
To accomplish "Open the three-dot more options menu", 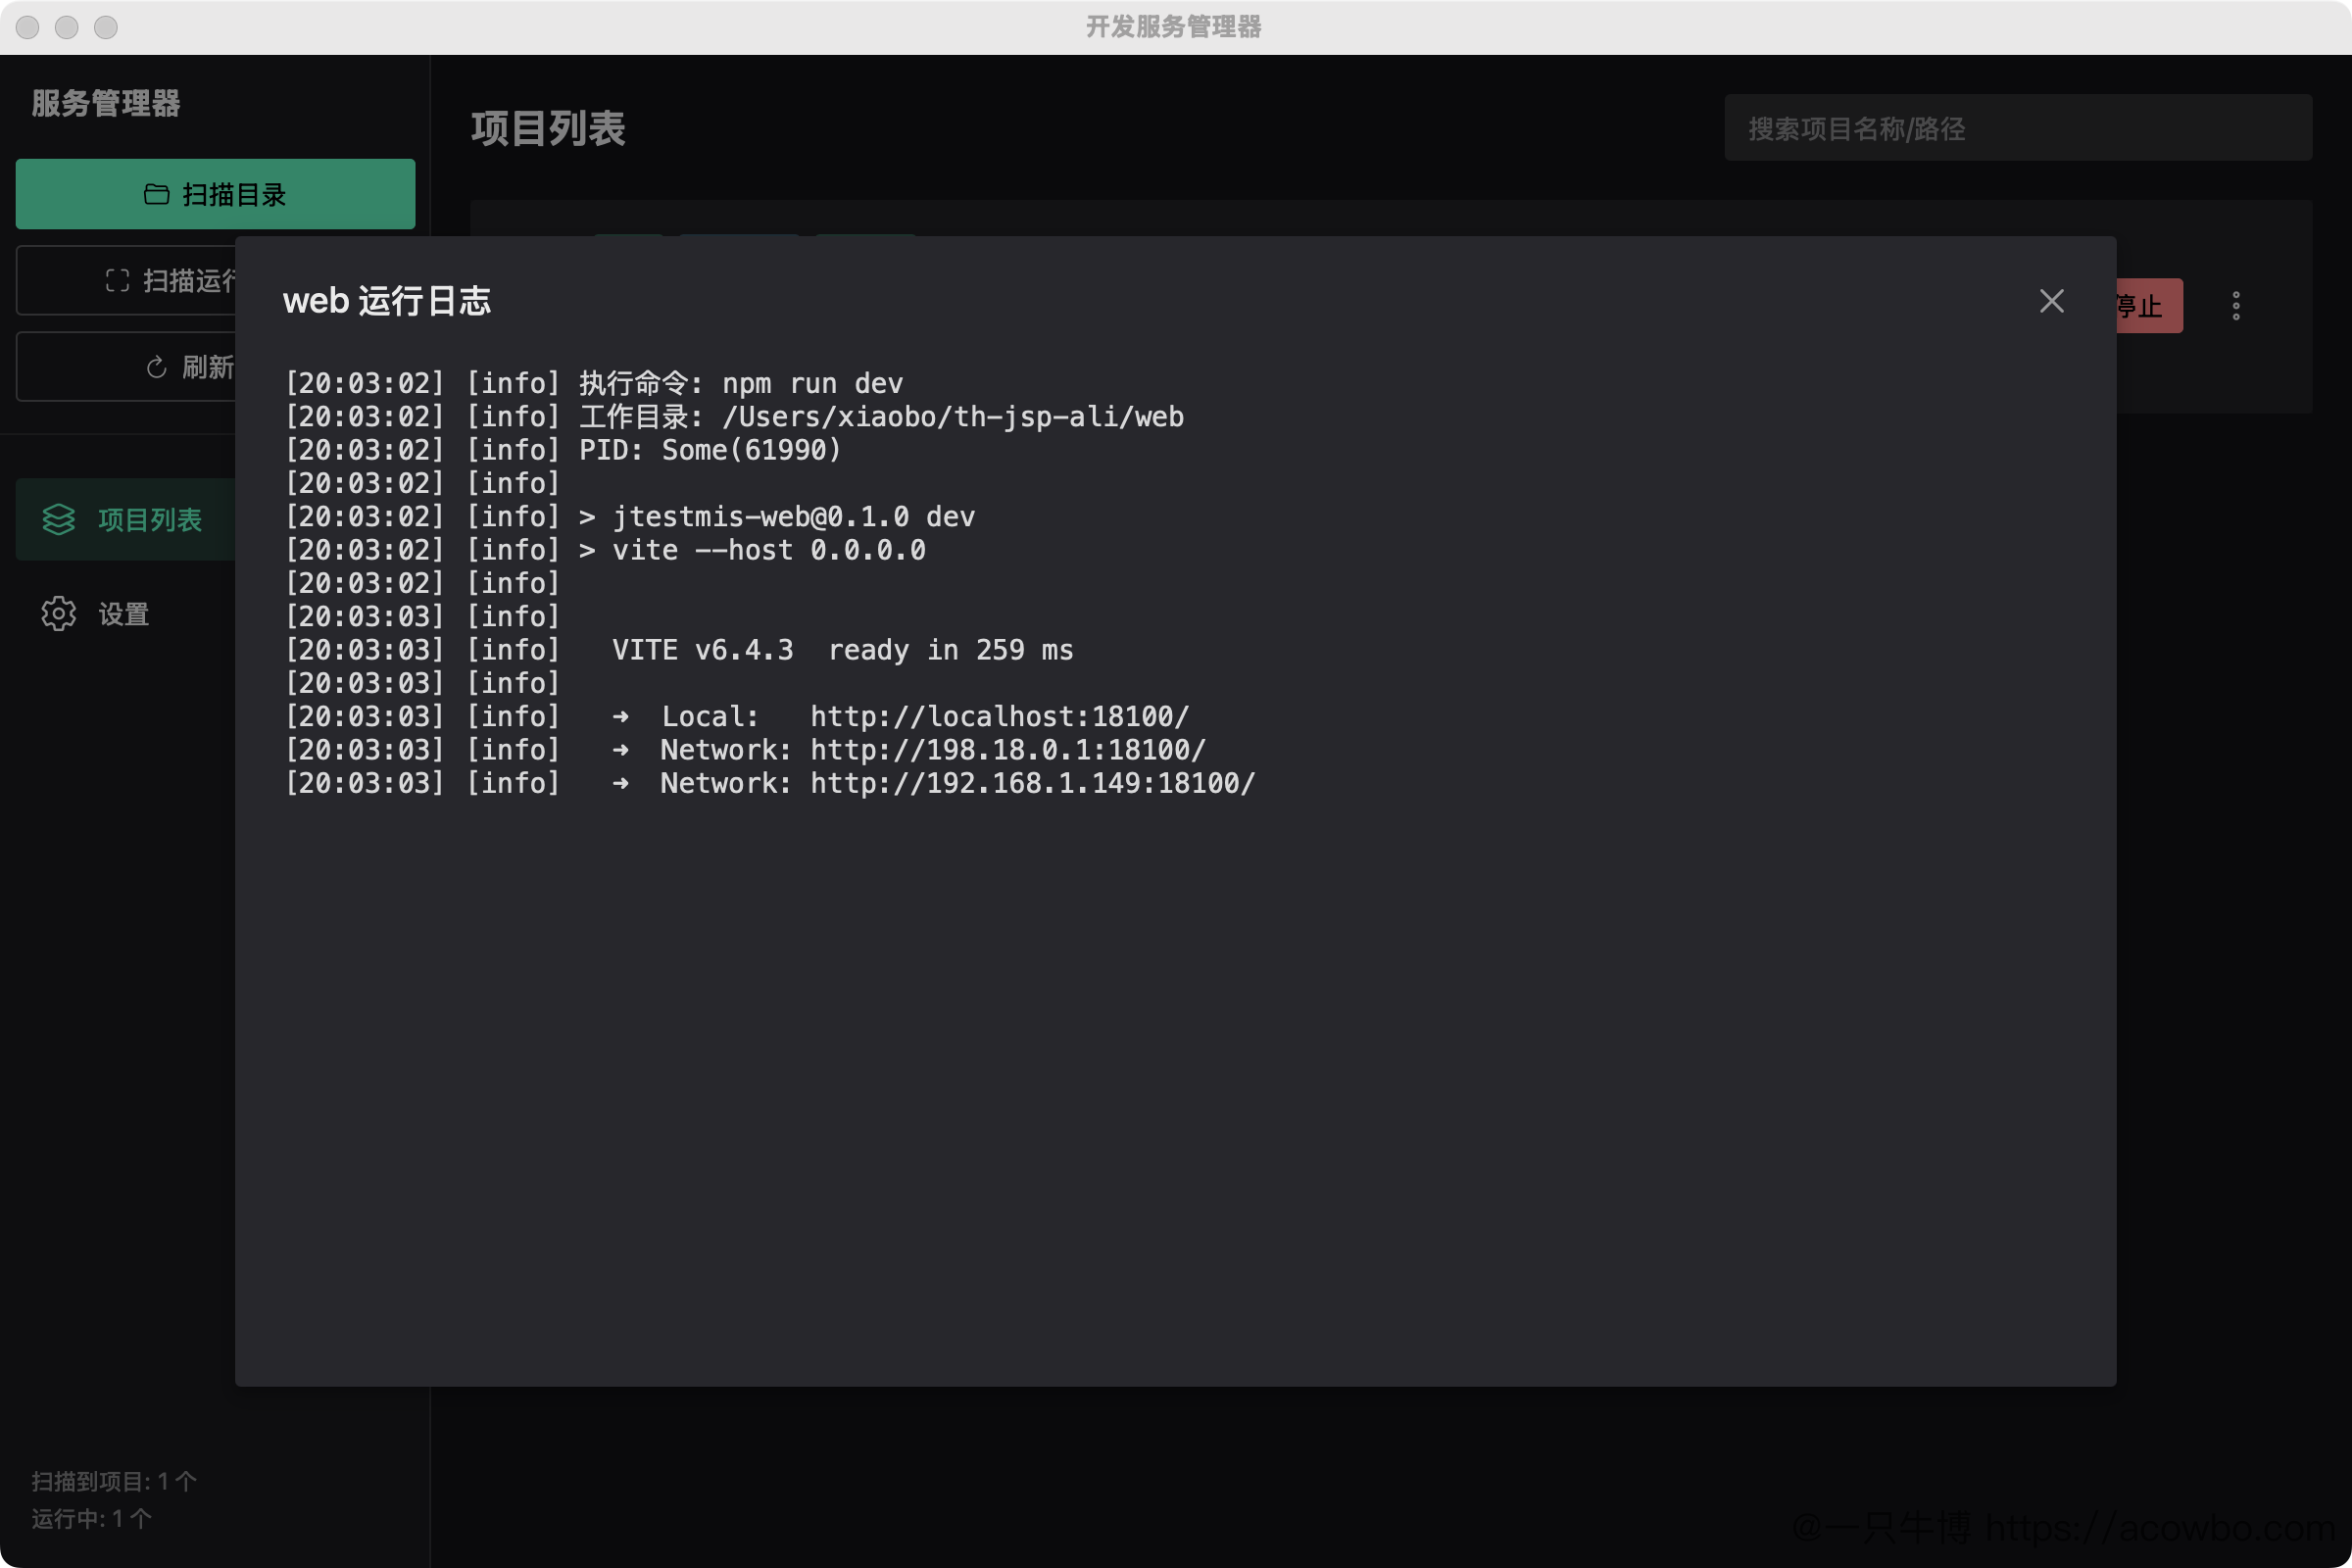I will 2236,306.
